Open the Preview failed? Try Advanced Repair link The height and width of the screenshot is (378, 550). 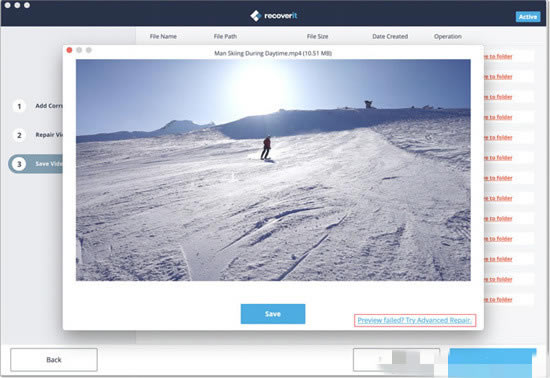coord(415,320)
